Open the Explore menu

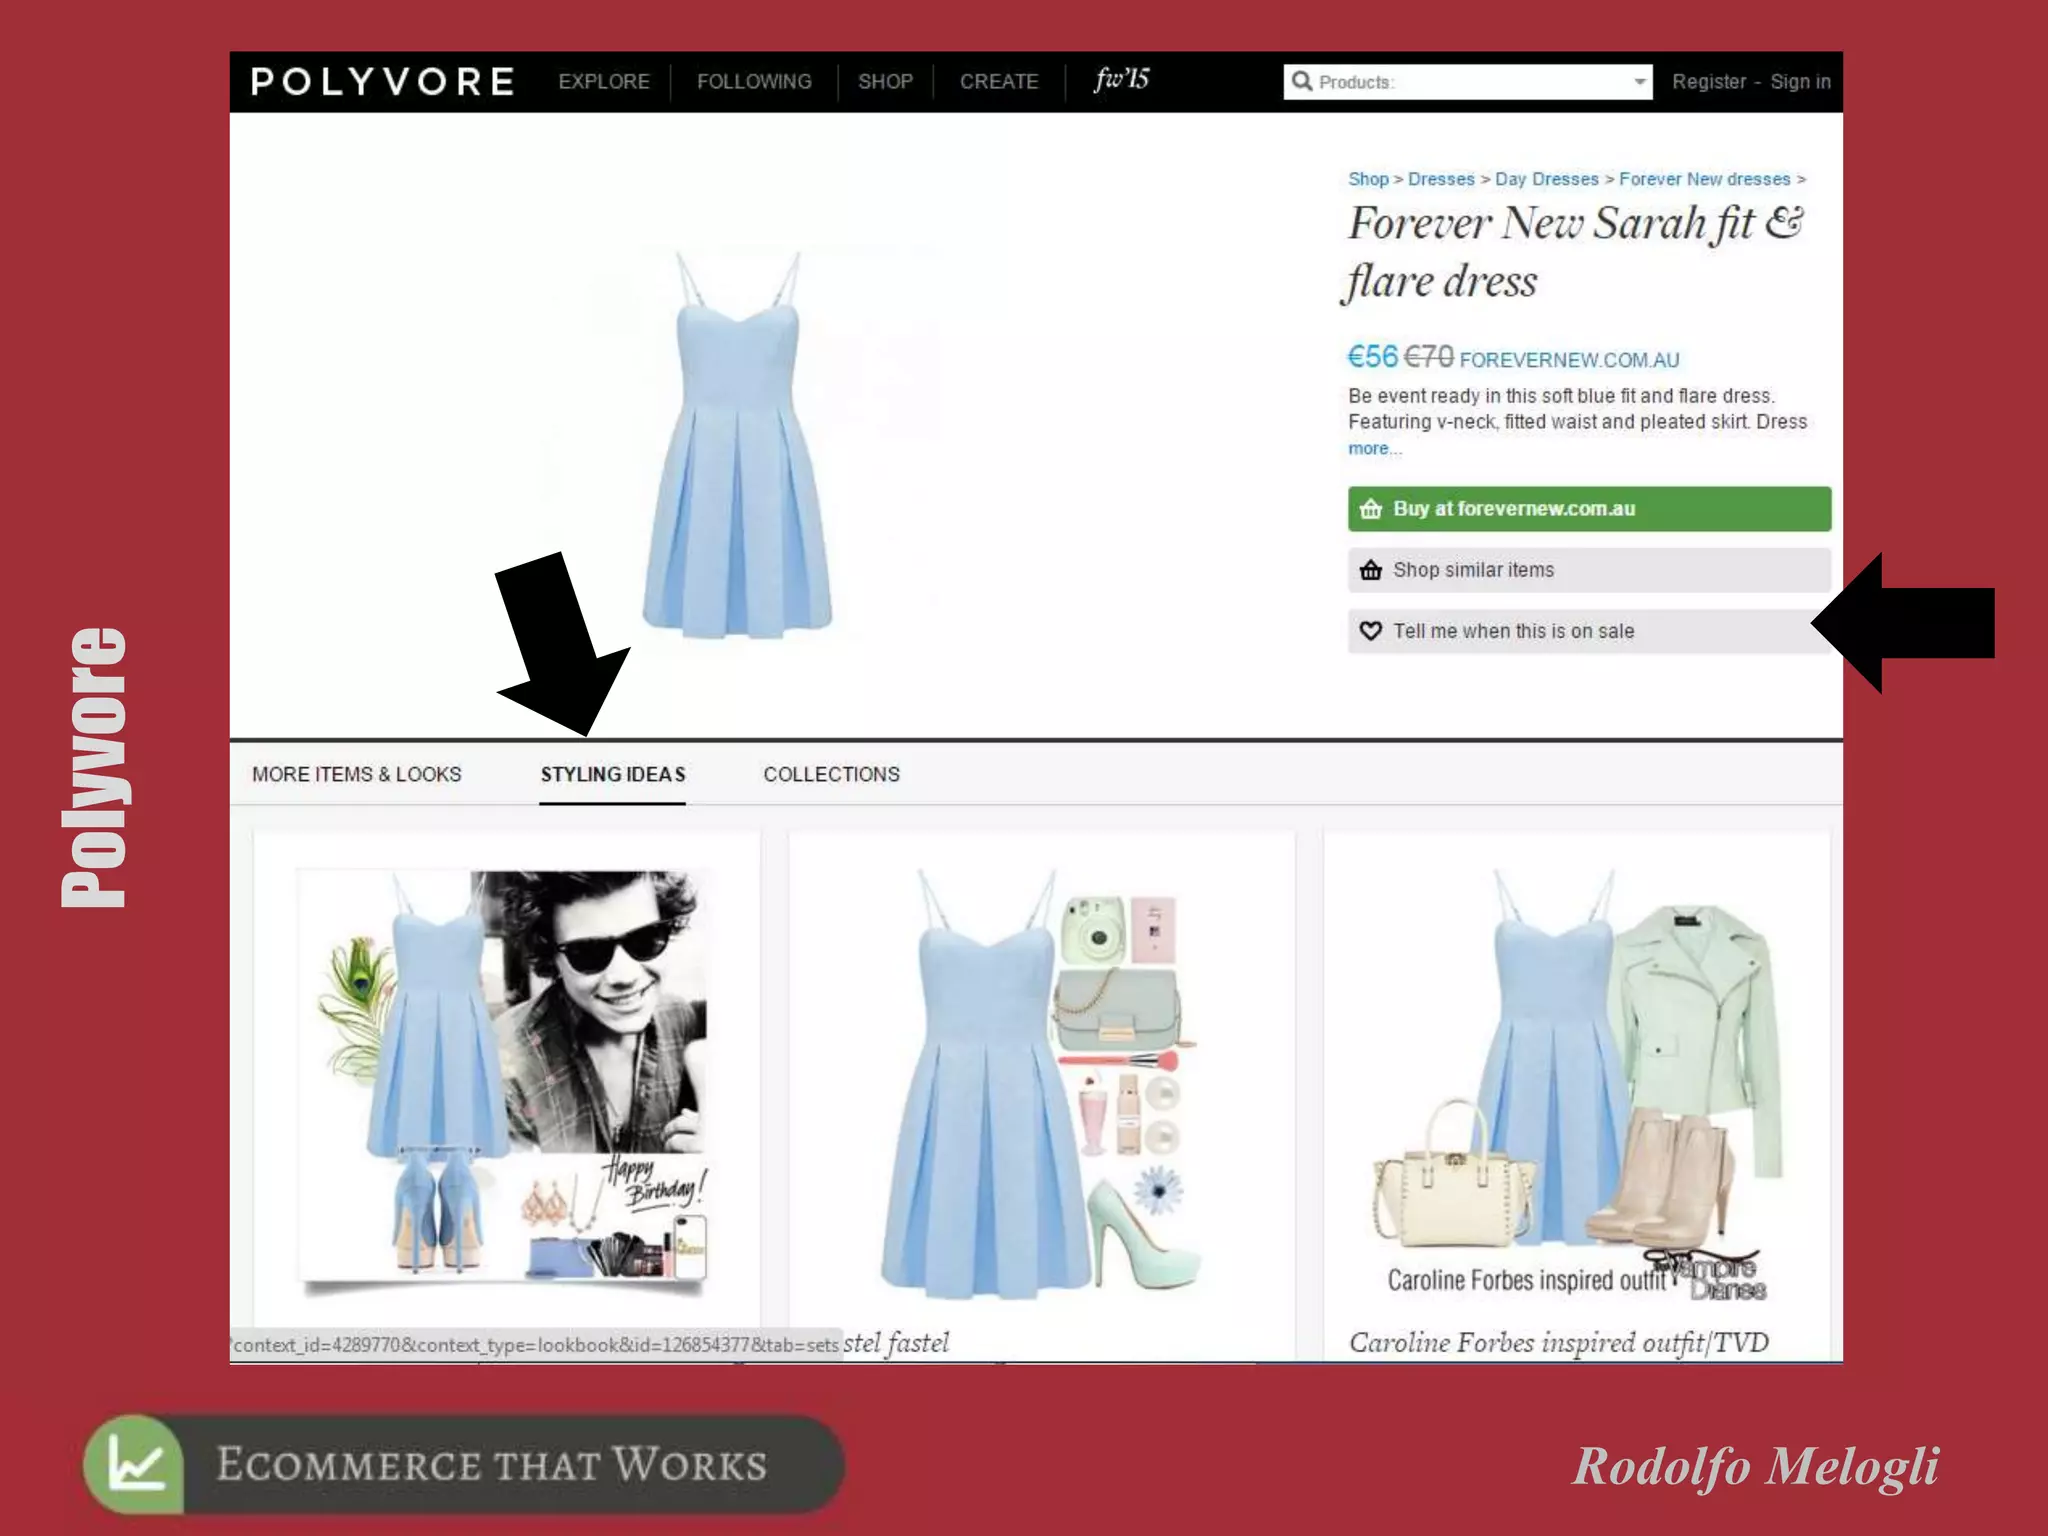(x=604, y=81)
